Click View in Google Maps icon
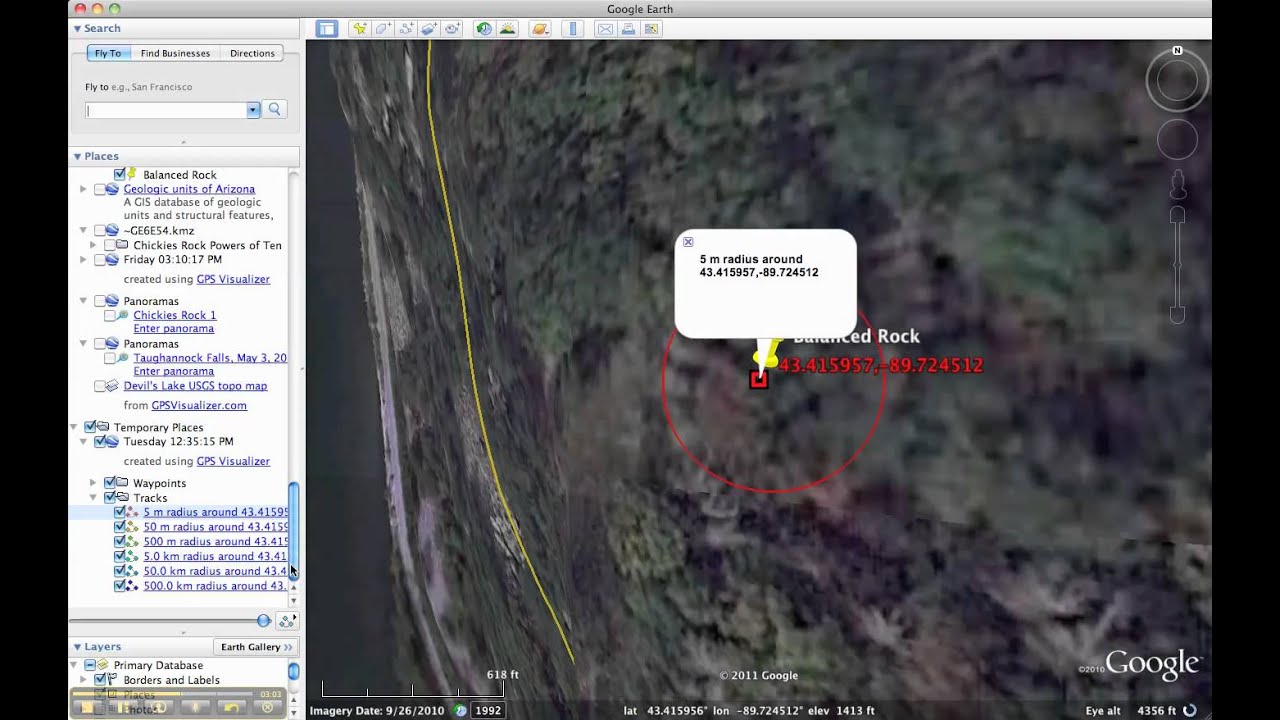The image size is (1280, 720). (x=652, y=29)
